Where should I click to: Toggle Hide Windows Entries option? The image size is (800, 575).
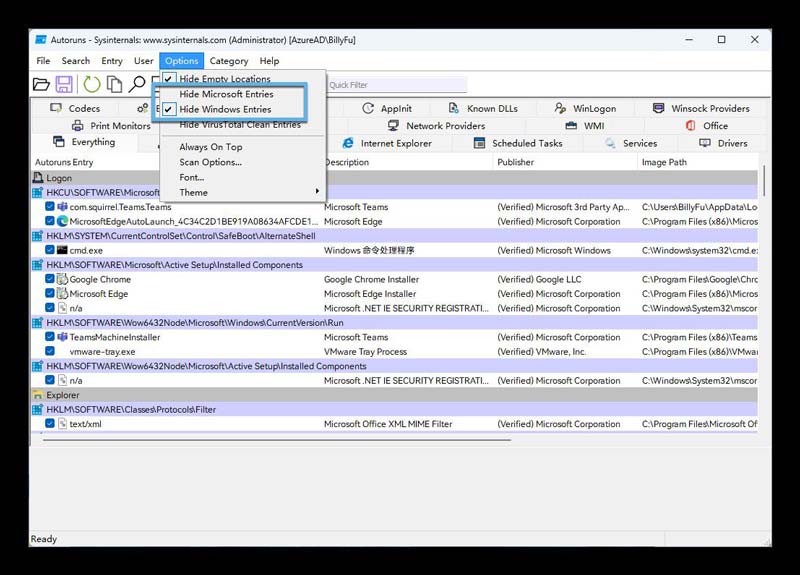click(x=243, y=109)
